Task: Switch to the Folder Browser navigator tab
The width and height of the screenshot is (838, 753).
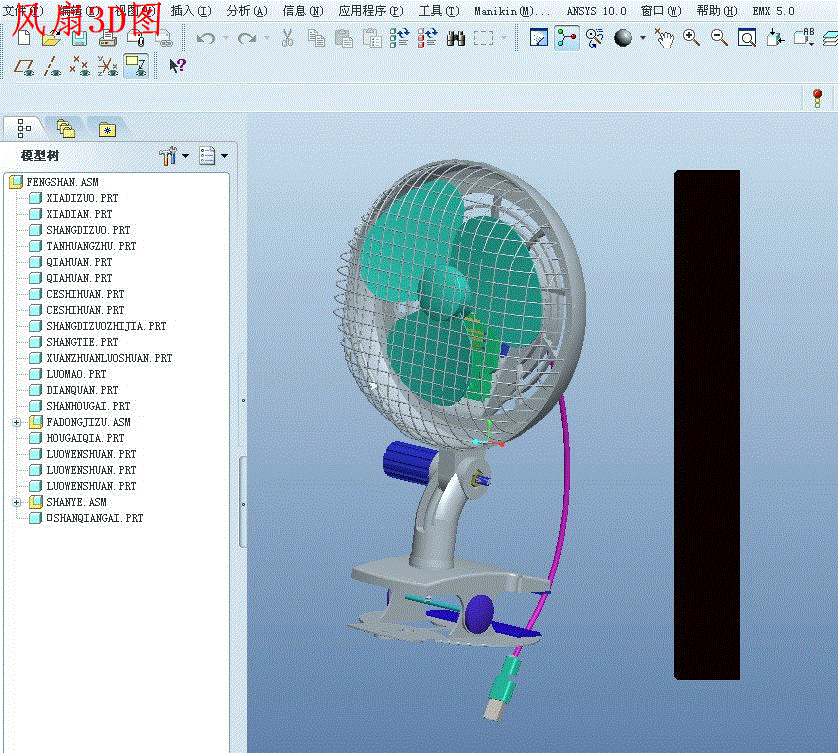Action: click(x=65, y=128)
